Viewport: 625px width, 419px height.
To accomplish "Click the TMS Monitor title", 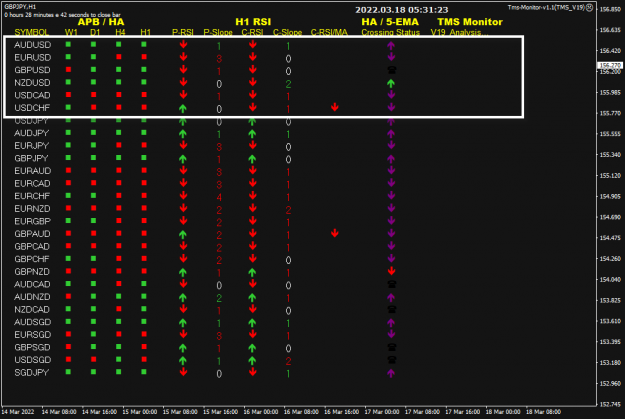I will pyautogui.click(x=470, y=22).
